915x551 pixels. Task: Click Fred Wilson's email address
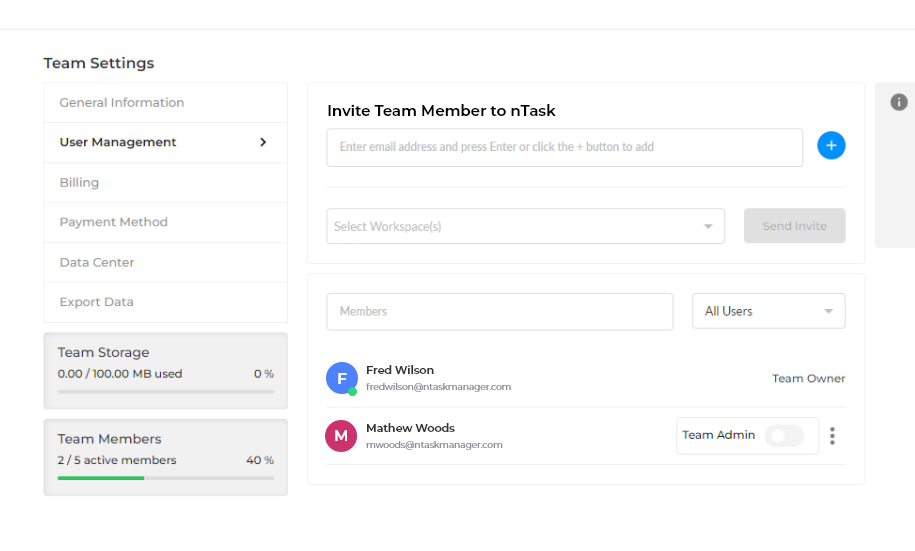(x=438, y=387)
